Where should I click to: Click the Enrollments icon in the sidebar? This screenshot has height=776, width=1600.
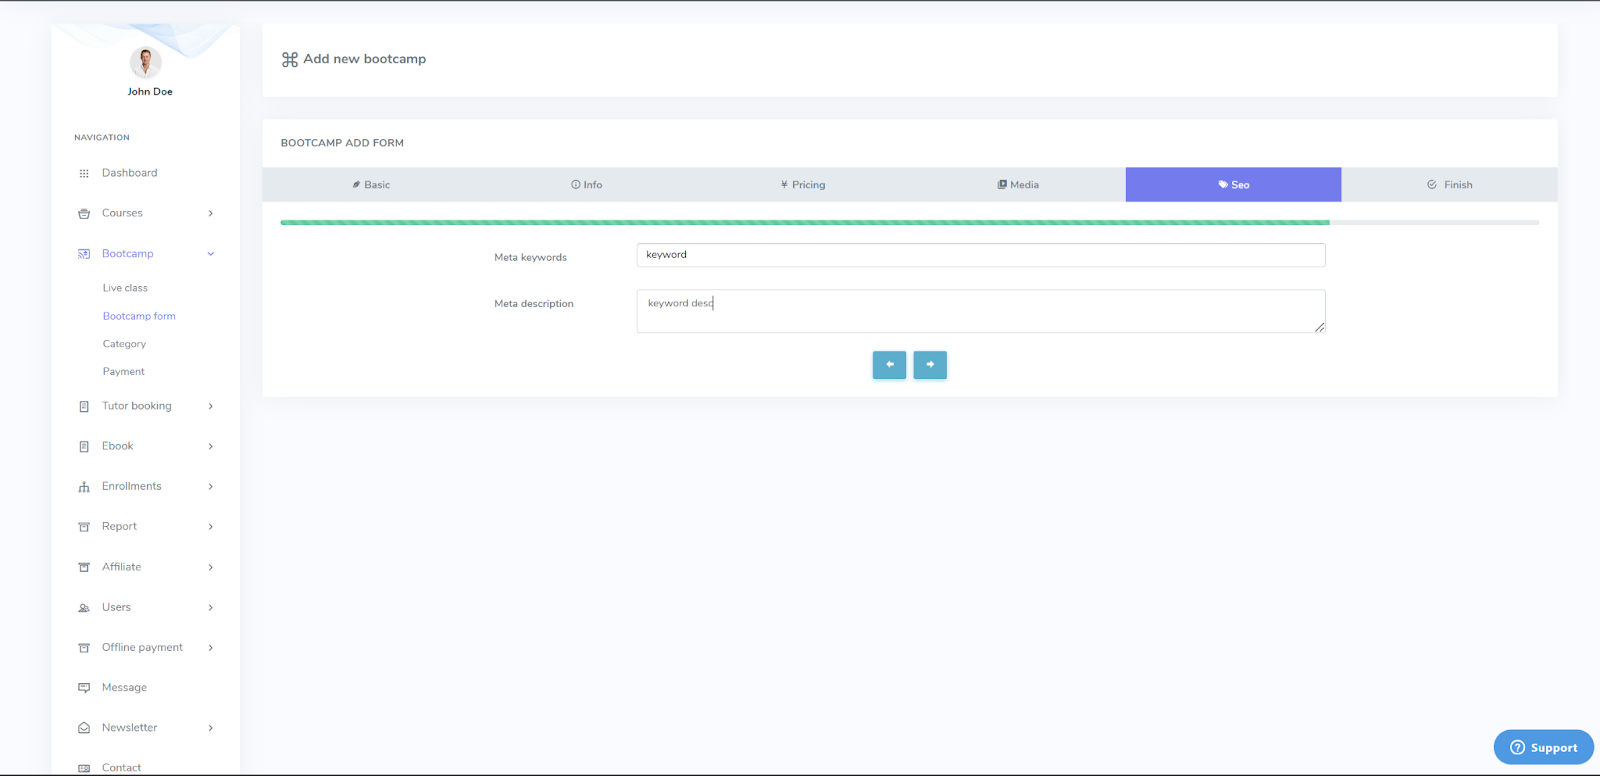[84, 487]
